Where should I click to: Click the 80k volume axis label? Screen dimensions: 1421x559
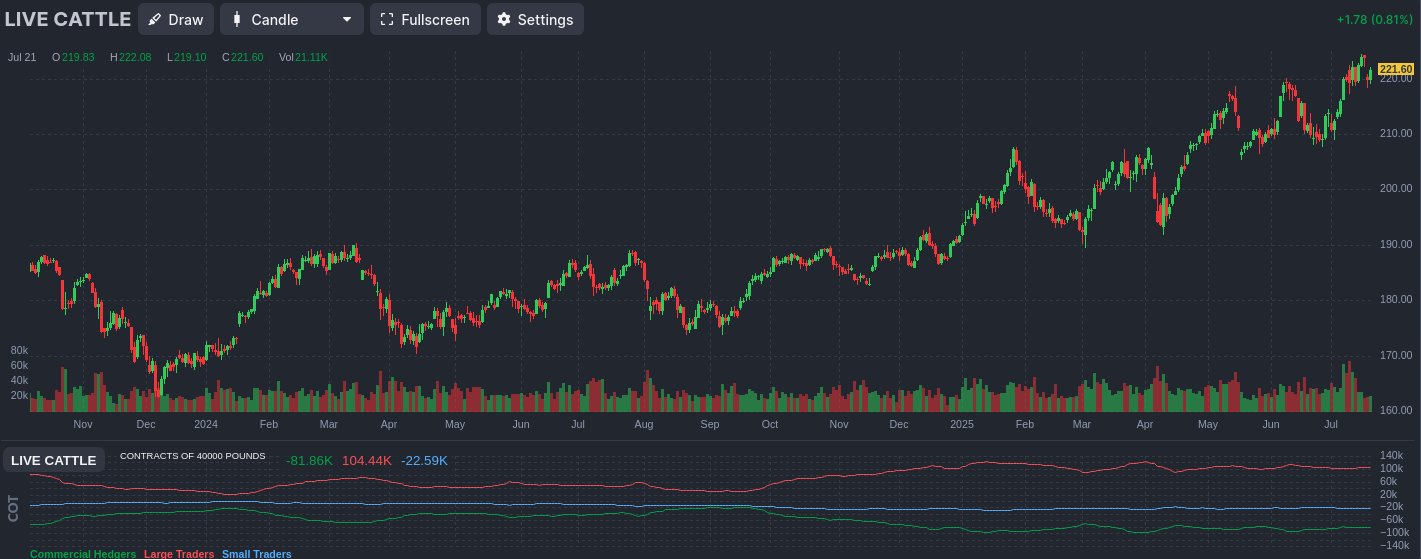pos(19,350)
